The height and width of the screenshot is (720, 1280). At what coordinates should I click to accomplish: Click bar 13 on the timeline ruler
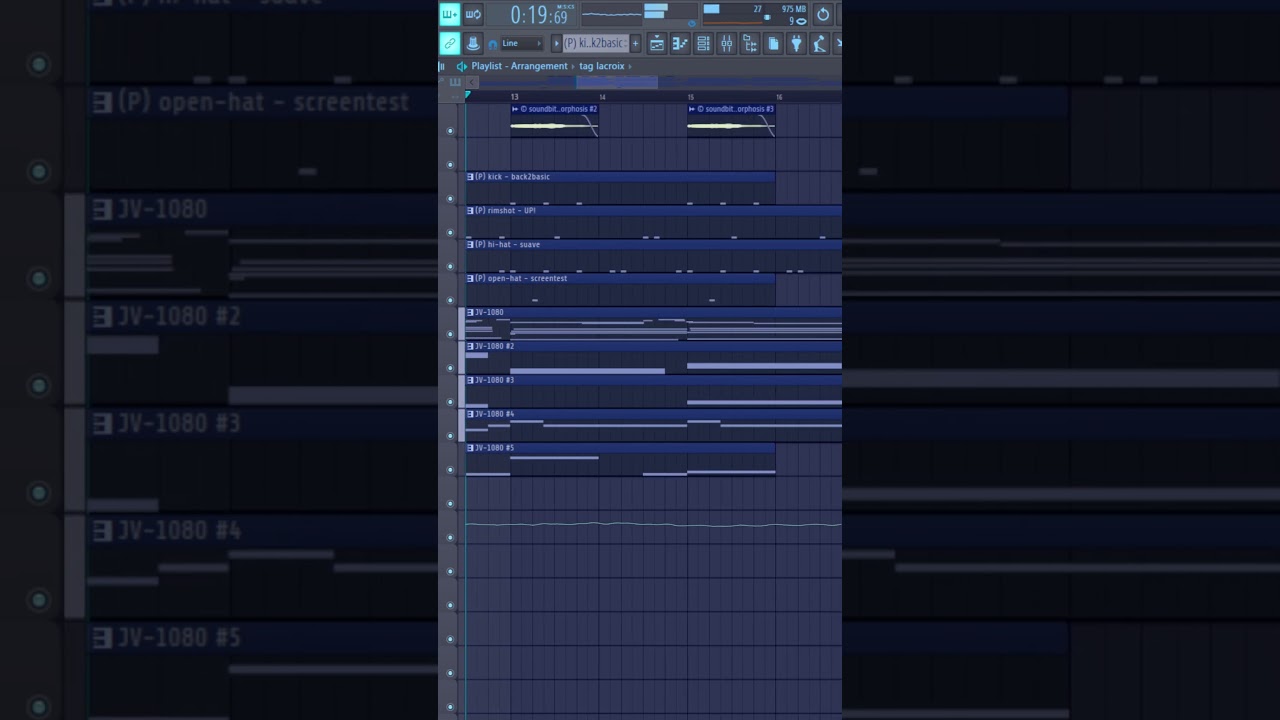coord(515,97)
